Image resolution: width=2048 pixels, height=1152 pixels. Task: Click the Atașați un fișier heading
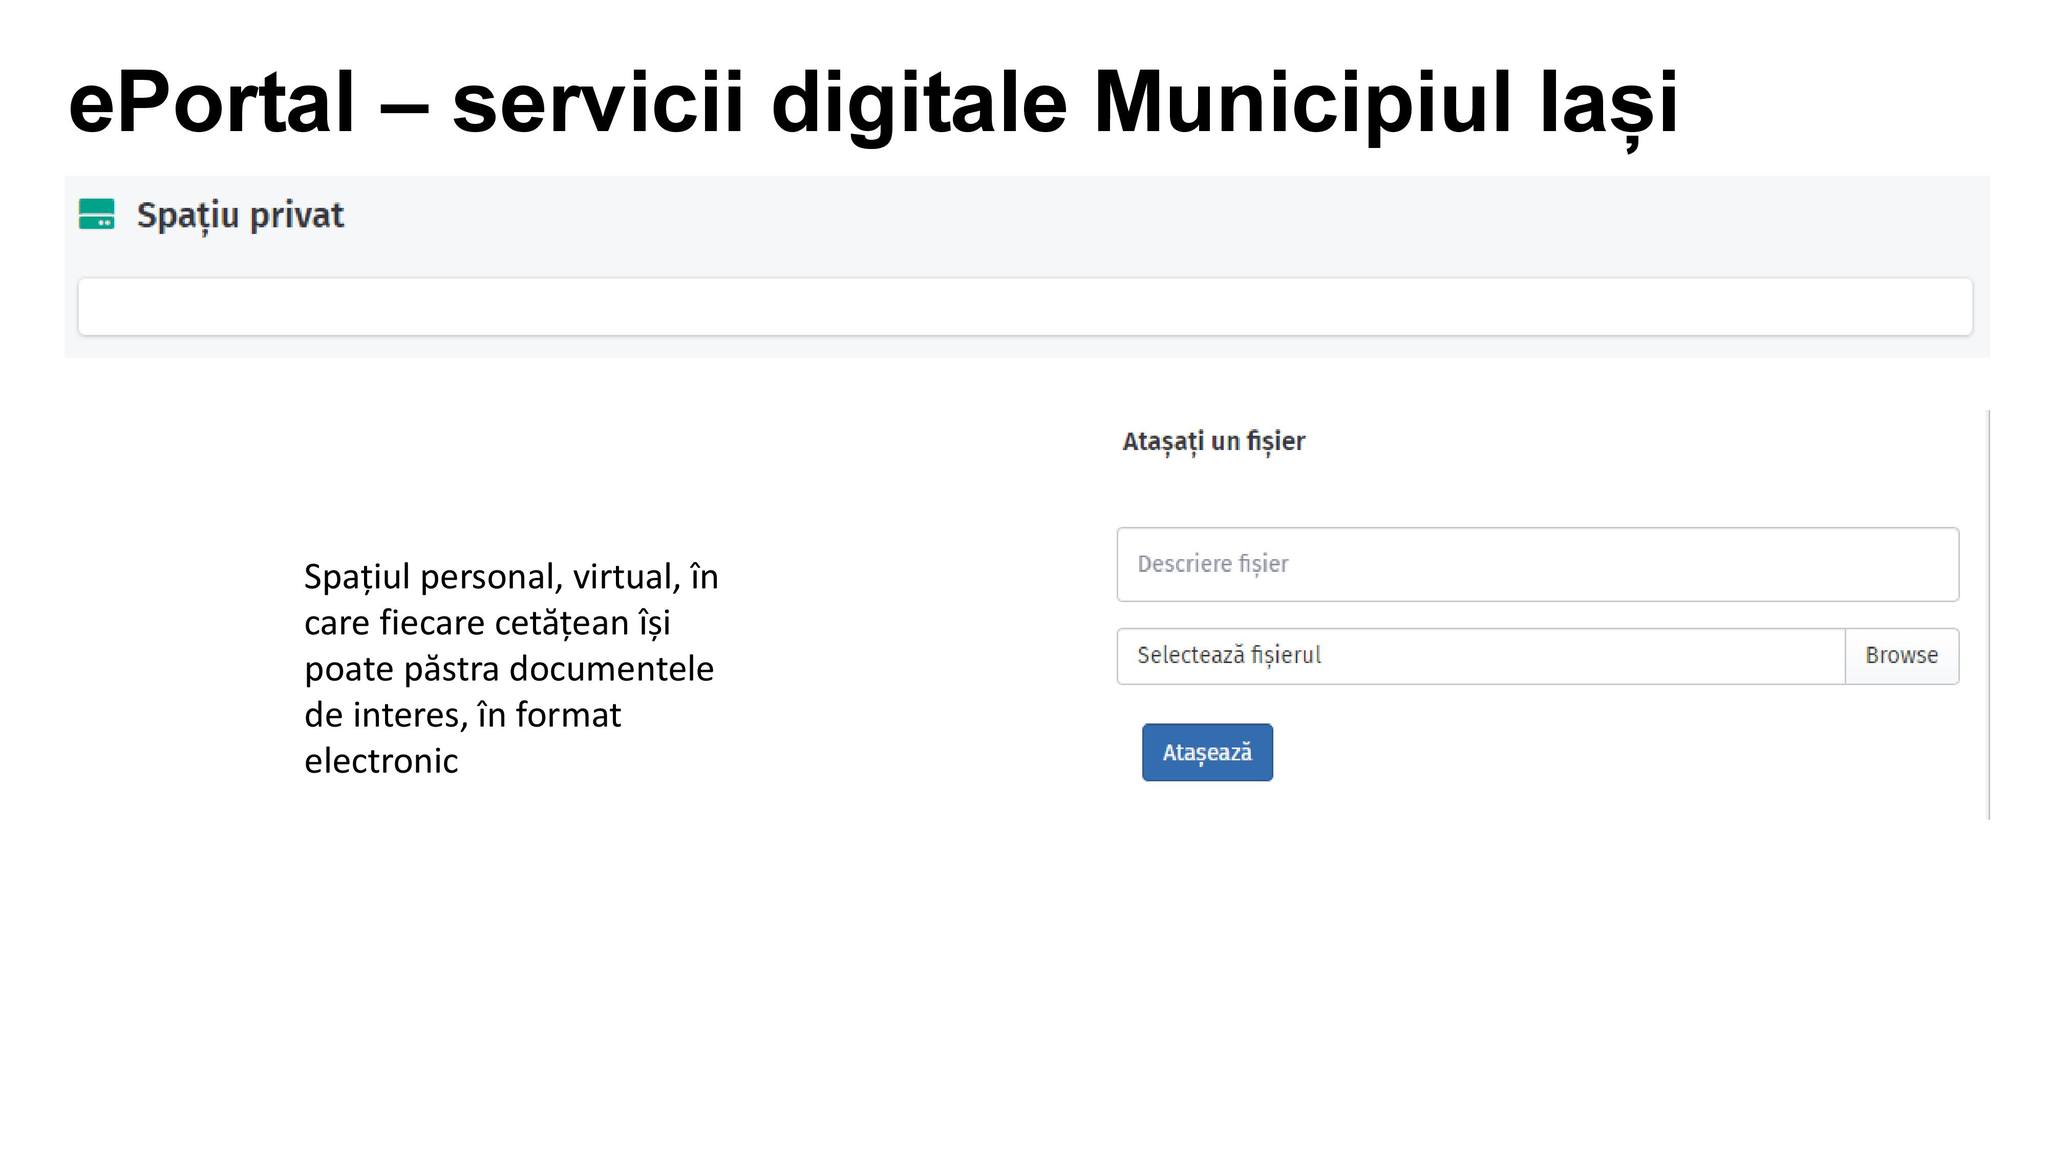click(x=1213, y=441)
